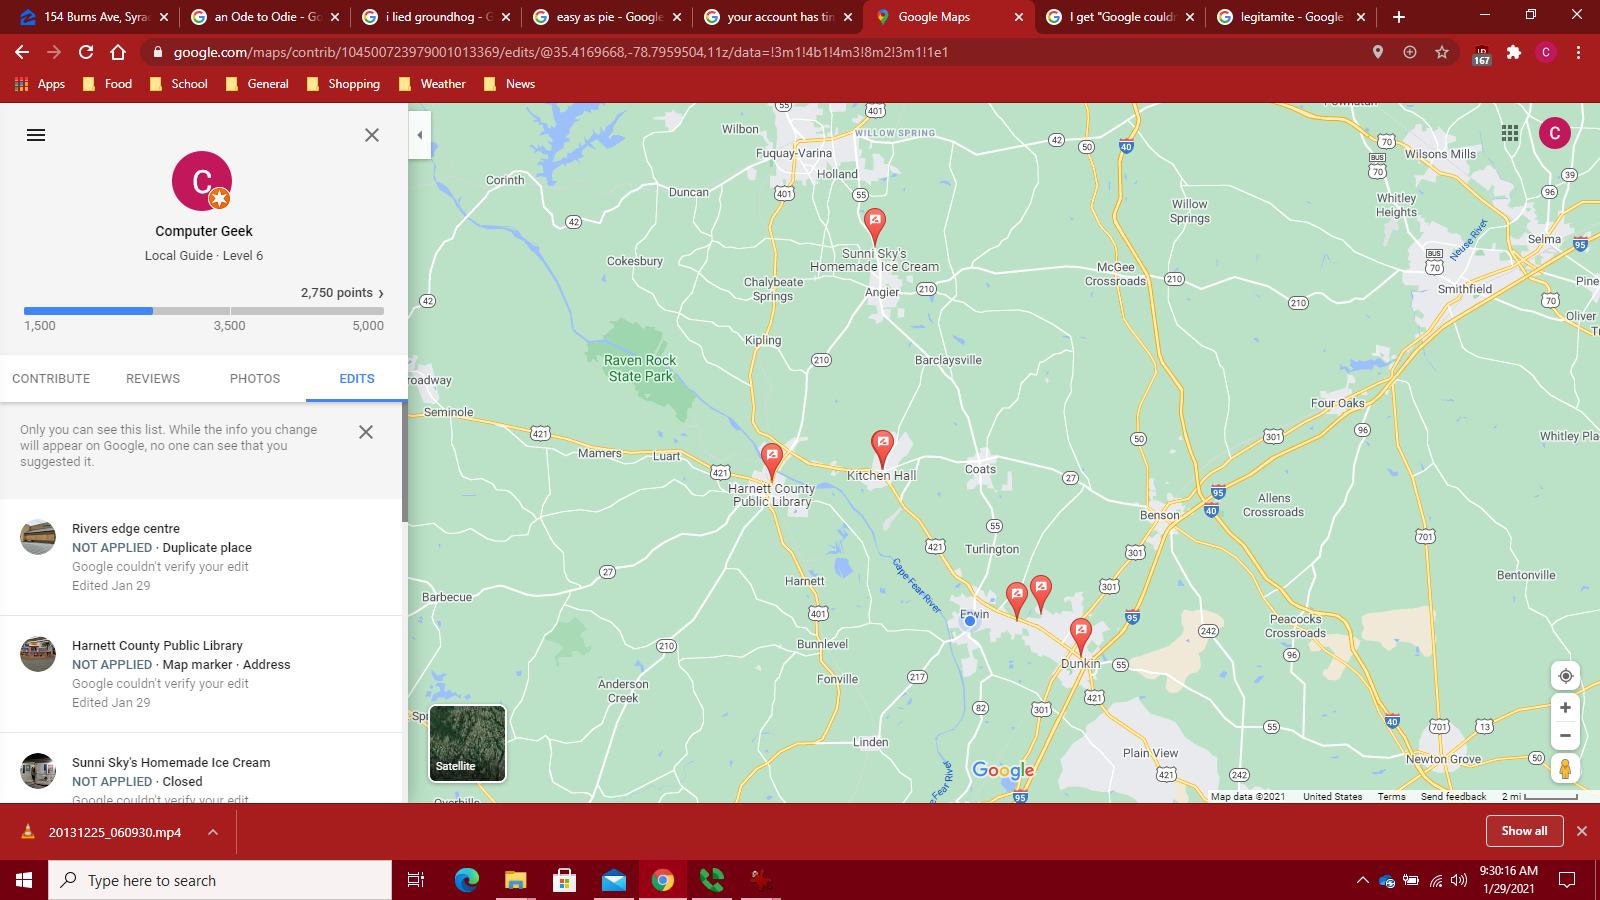1600x900 pixels.
Task: Close the contributions side panel
Action: pos(372,135)
